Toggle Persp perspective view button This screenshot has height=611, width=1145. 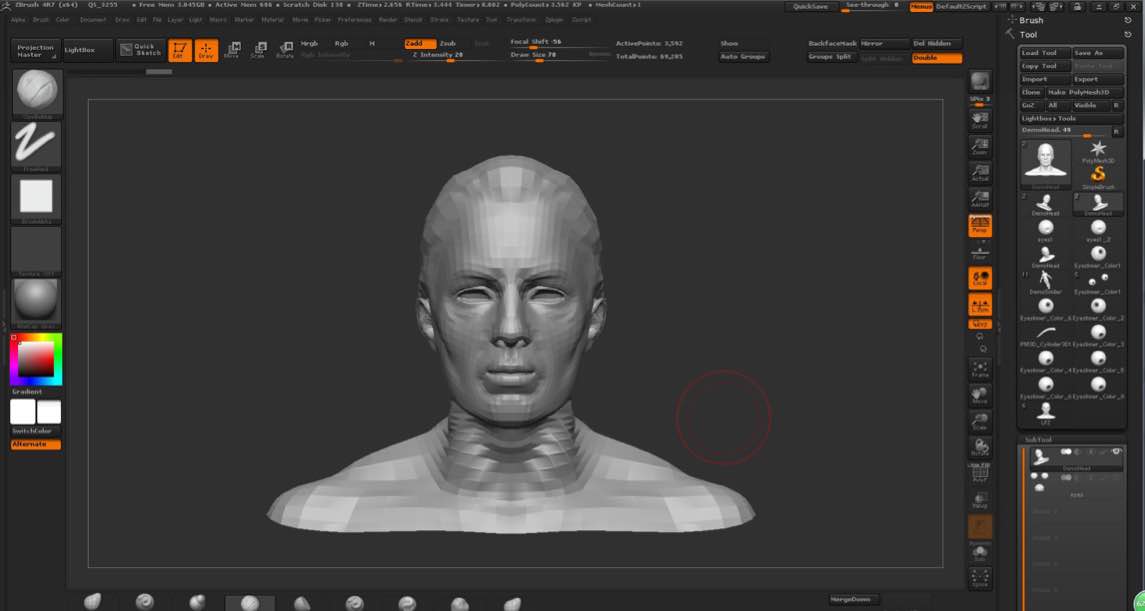click(x=980, y=227)
